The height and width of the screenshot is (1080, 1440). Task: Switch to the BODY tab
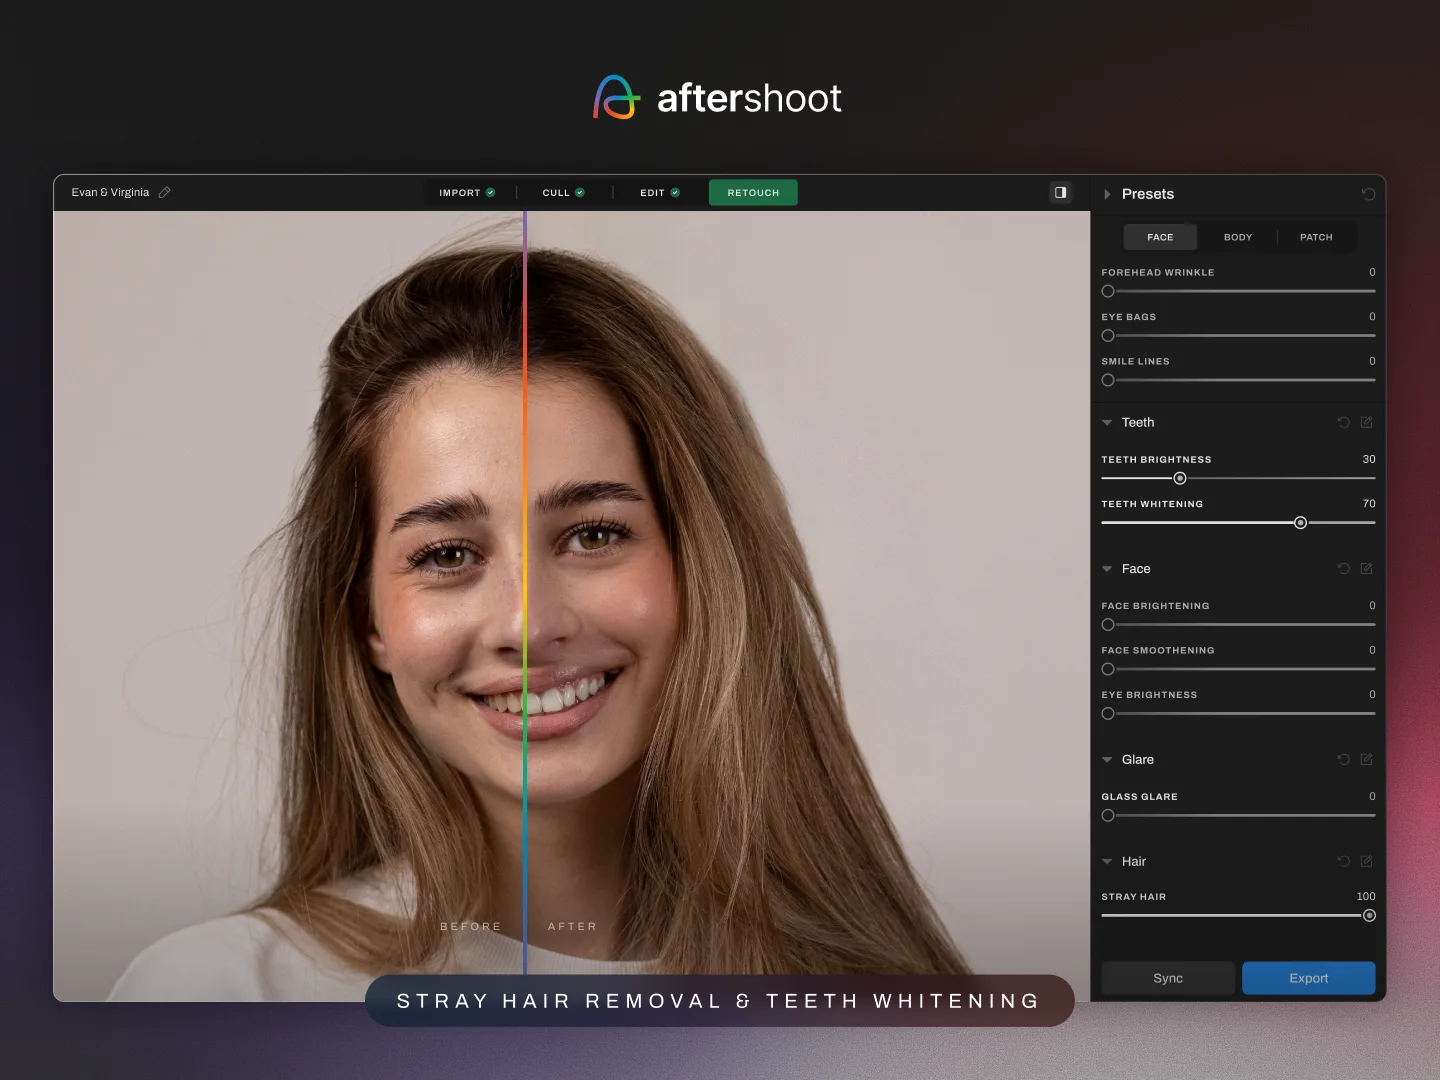tap(1238, 237)
